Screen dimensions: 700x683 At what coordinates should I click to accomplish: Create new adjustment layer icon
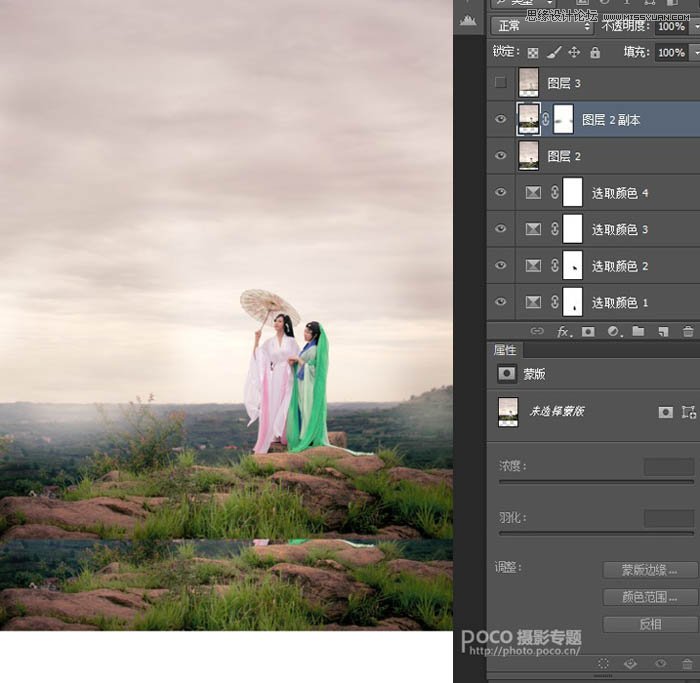point(613,331)
